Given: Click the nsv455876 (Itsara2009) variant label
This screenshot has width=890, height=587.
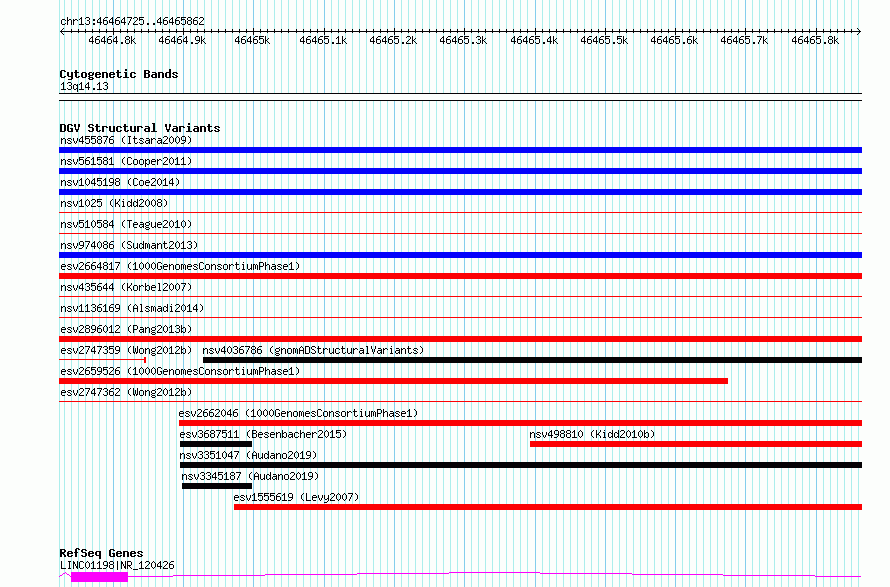Looking at the screenshot, I should point(126,140).
